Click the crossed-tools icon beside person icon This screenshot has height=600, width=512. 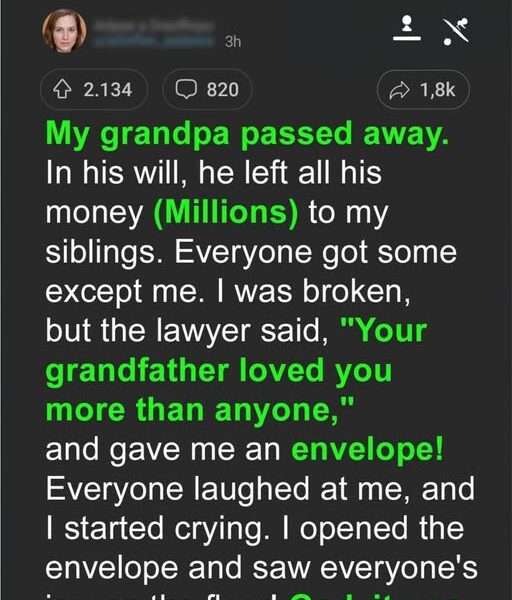click(456, 31)
